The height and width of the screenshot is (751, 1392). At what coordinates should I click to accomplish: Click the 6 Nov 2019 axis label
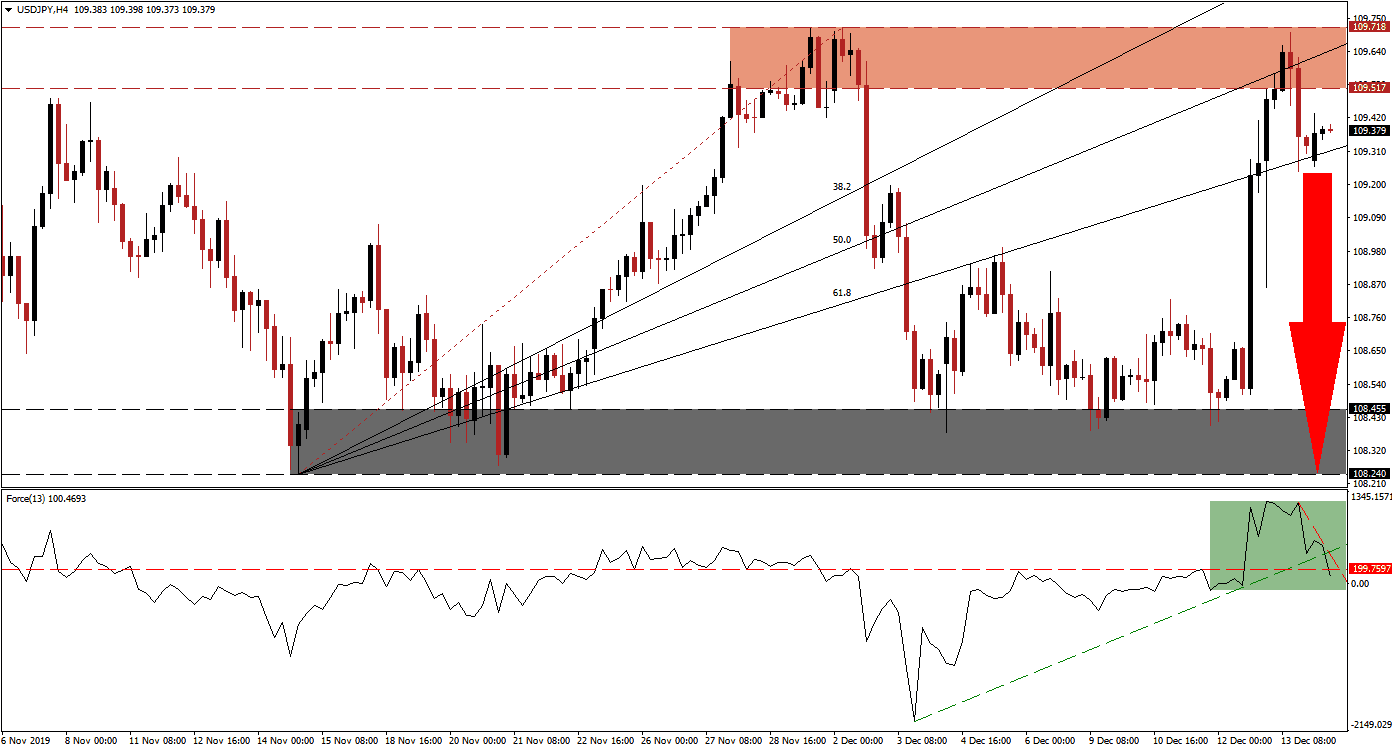click(x=27, y=742)
